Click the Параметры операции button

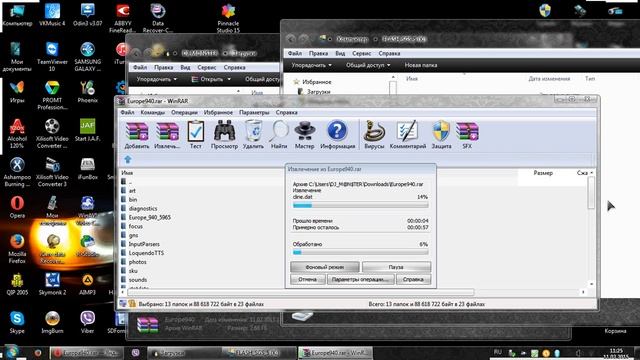[x=360, y=280]
